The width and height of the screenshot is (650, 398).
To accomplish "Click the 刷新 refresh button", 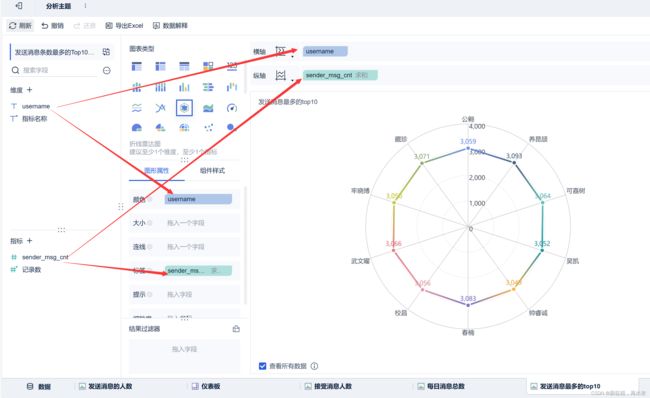I will click(x=20, y=26).
